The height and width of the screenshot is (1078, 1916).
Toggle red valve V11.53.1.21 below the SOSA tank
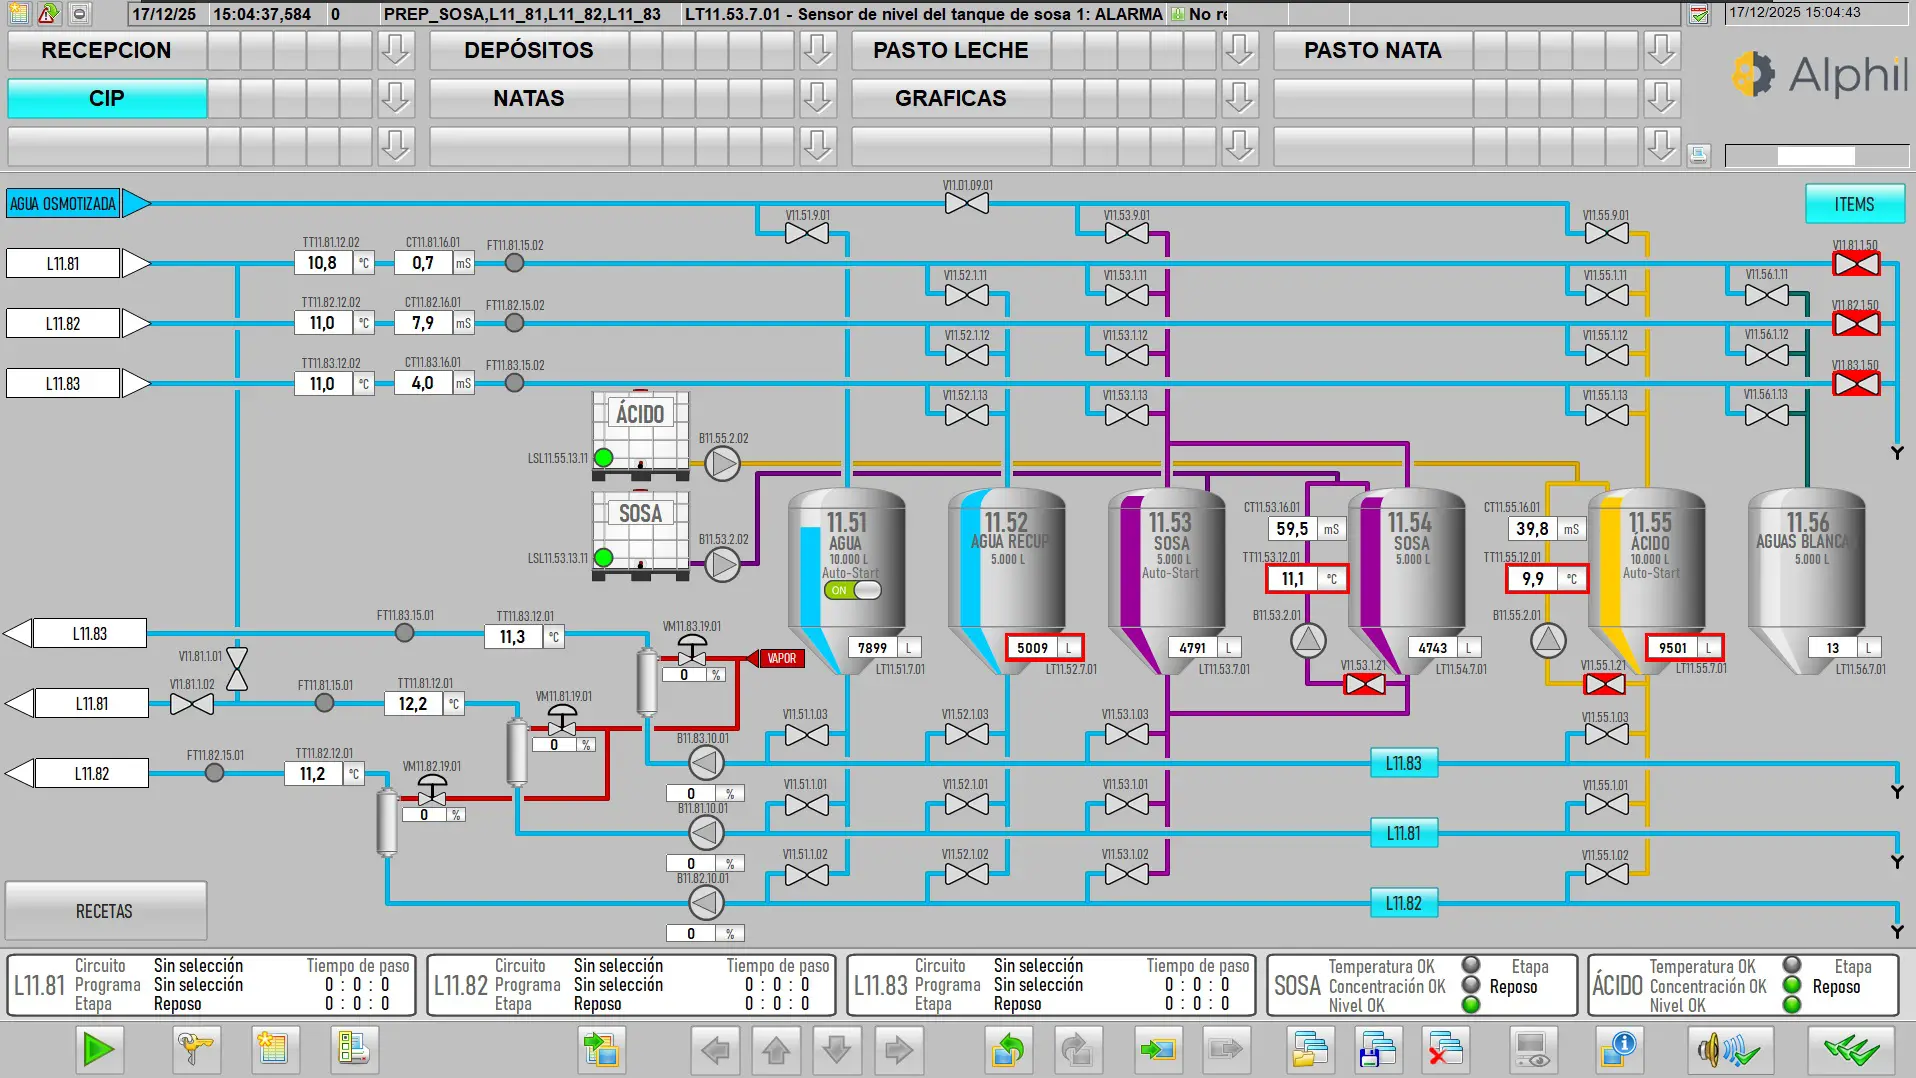click(x=1364, y=684)
